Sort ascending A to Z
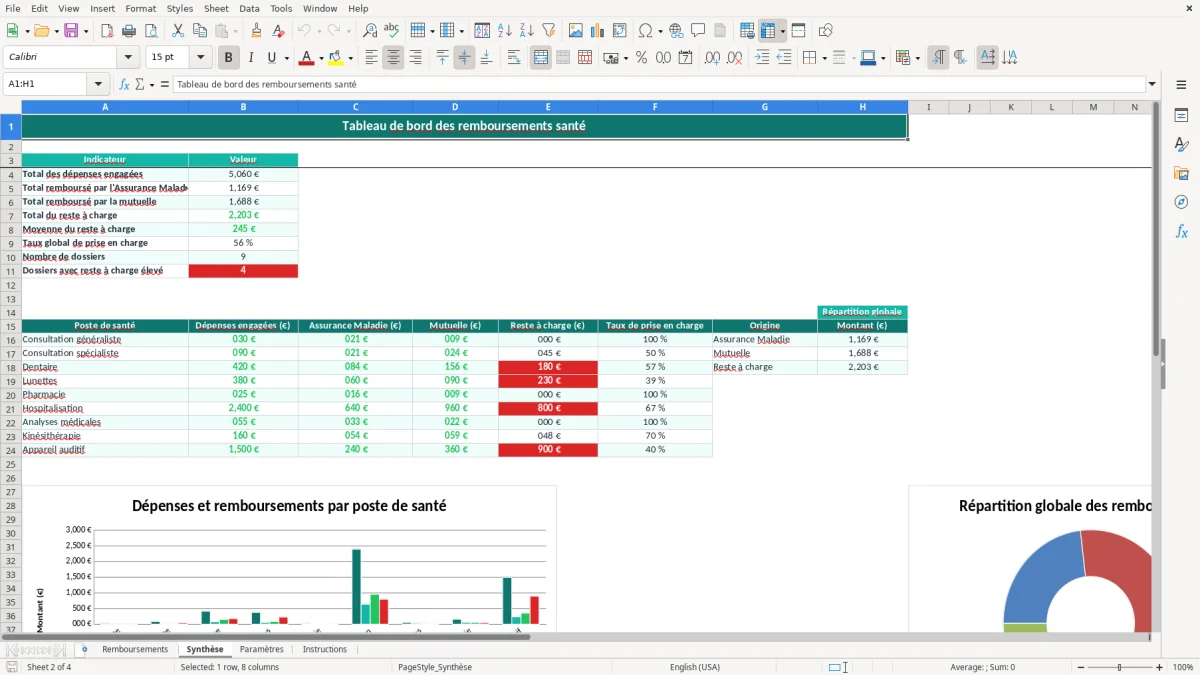Viewport: 1200px width, 675px height. point(504,31)
